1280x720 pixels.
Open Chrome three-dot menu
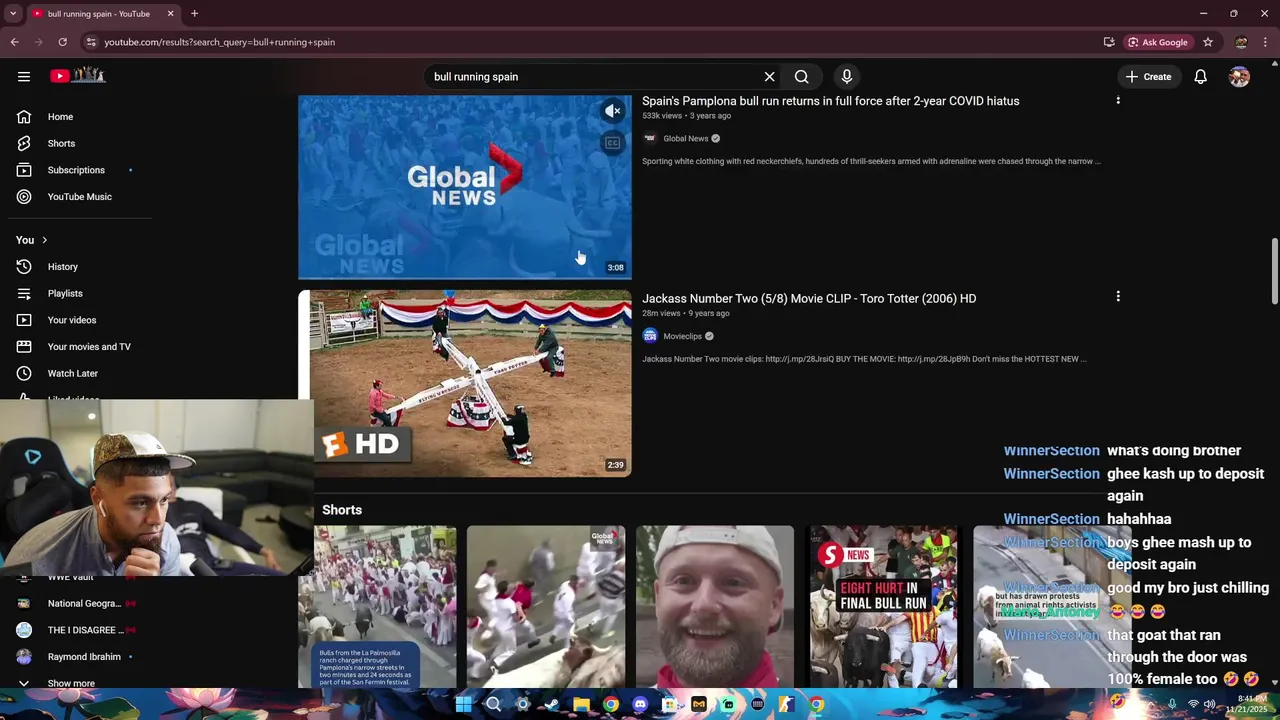[1266, 42]
